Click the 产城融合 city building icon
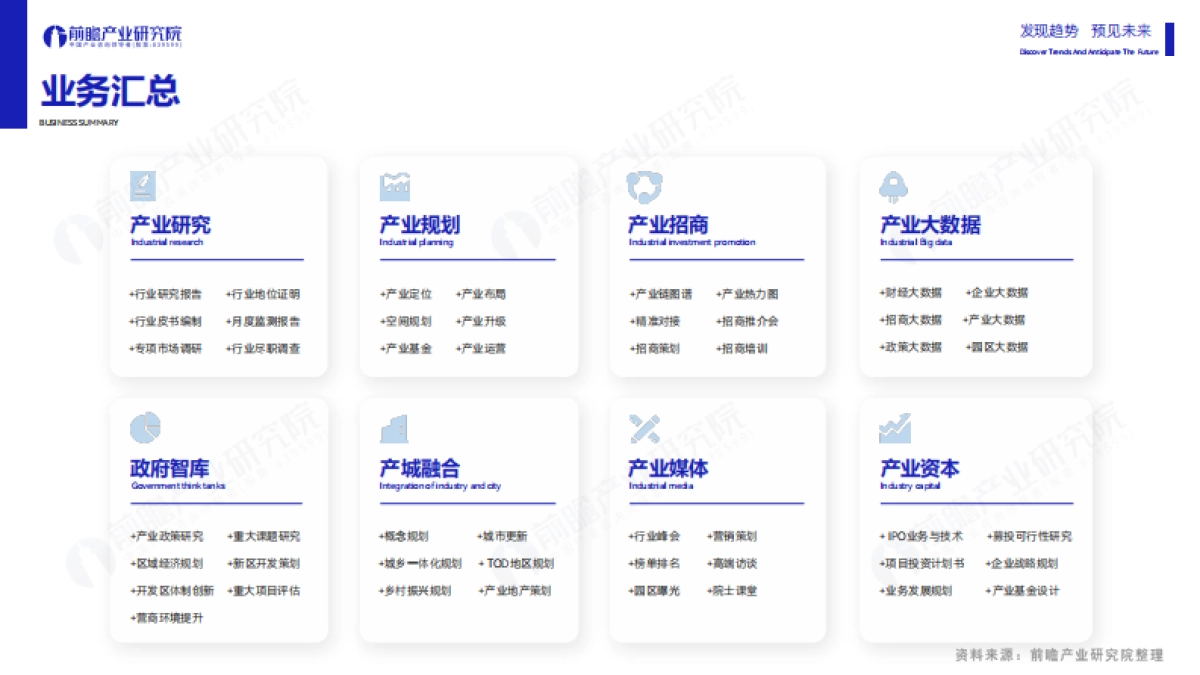This screenshot has height=675, width=1200. tap(392, 427)
